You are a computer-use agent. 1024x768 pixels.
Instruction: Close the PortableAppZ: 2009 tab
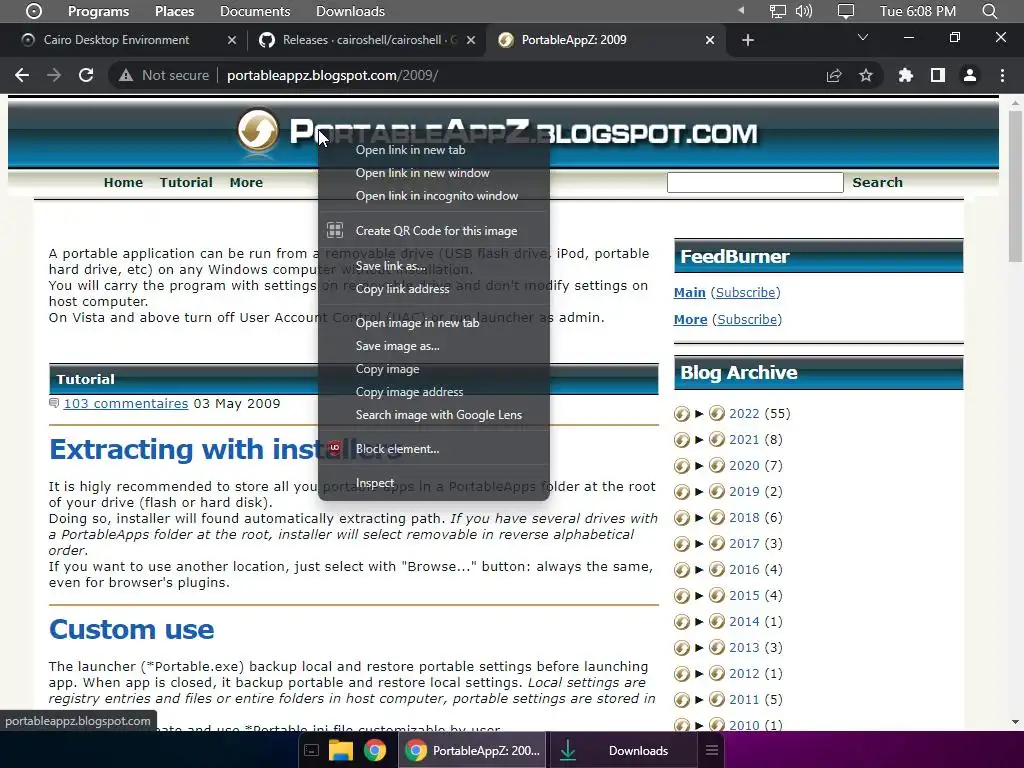pos(710,40)
